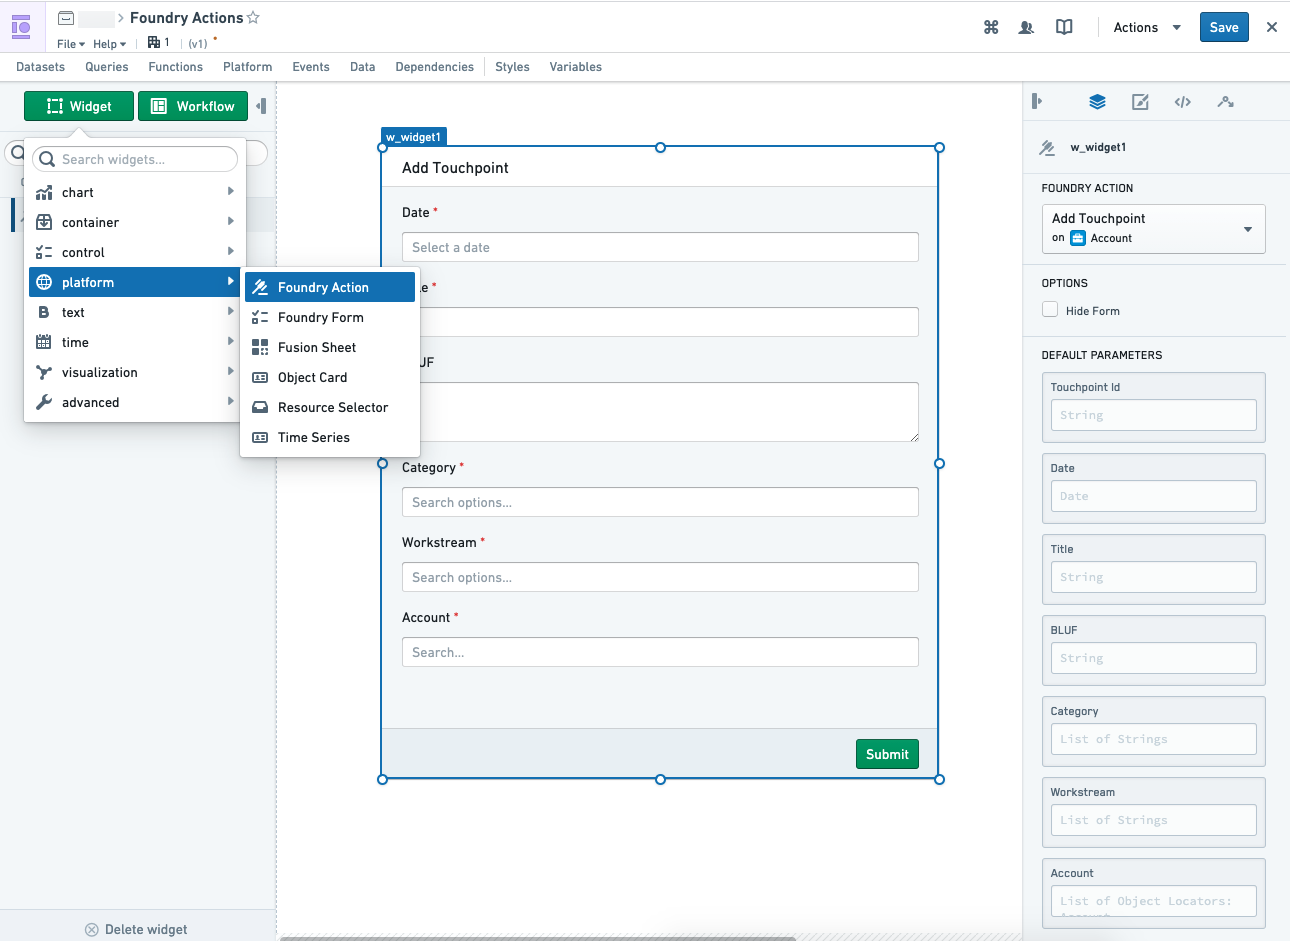Open the Events tab
Screen dimensions: 1290x941
[x=311, y=67]
